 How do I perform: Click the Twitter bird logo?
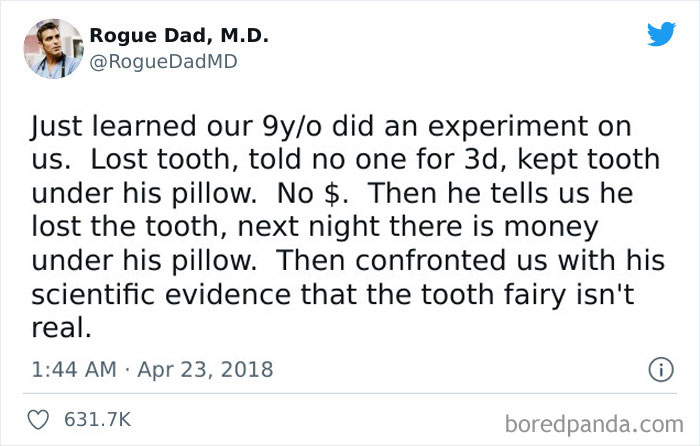click(661, 36)
